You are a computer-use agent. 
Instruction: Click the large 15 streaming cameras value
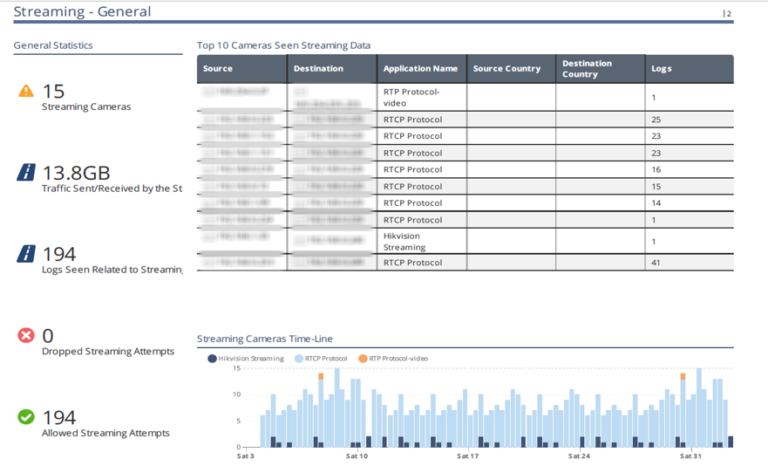point(53,92)
